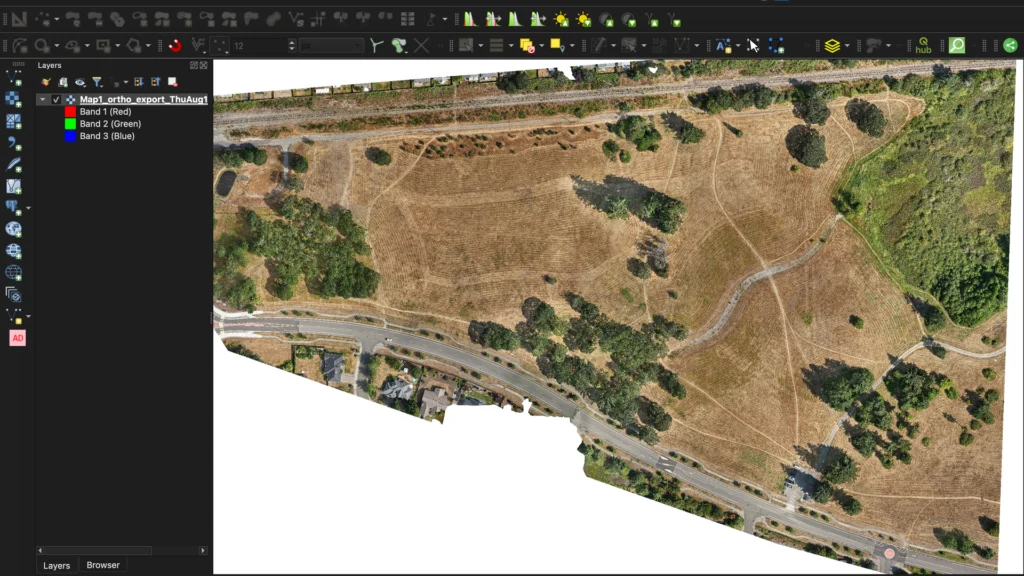Viewport: 1024px width, 576px height.
Task: Click the blue Band 3 color swatch
Action: pos(71,136)
